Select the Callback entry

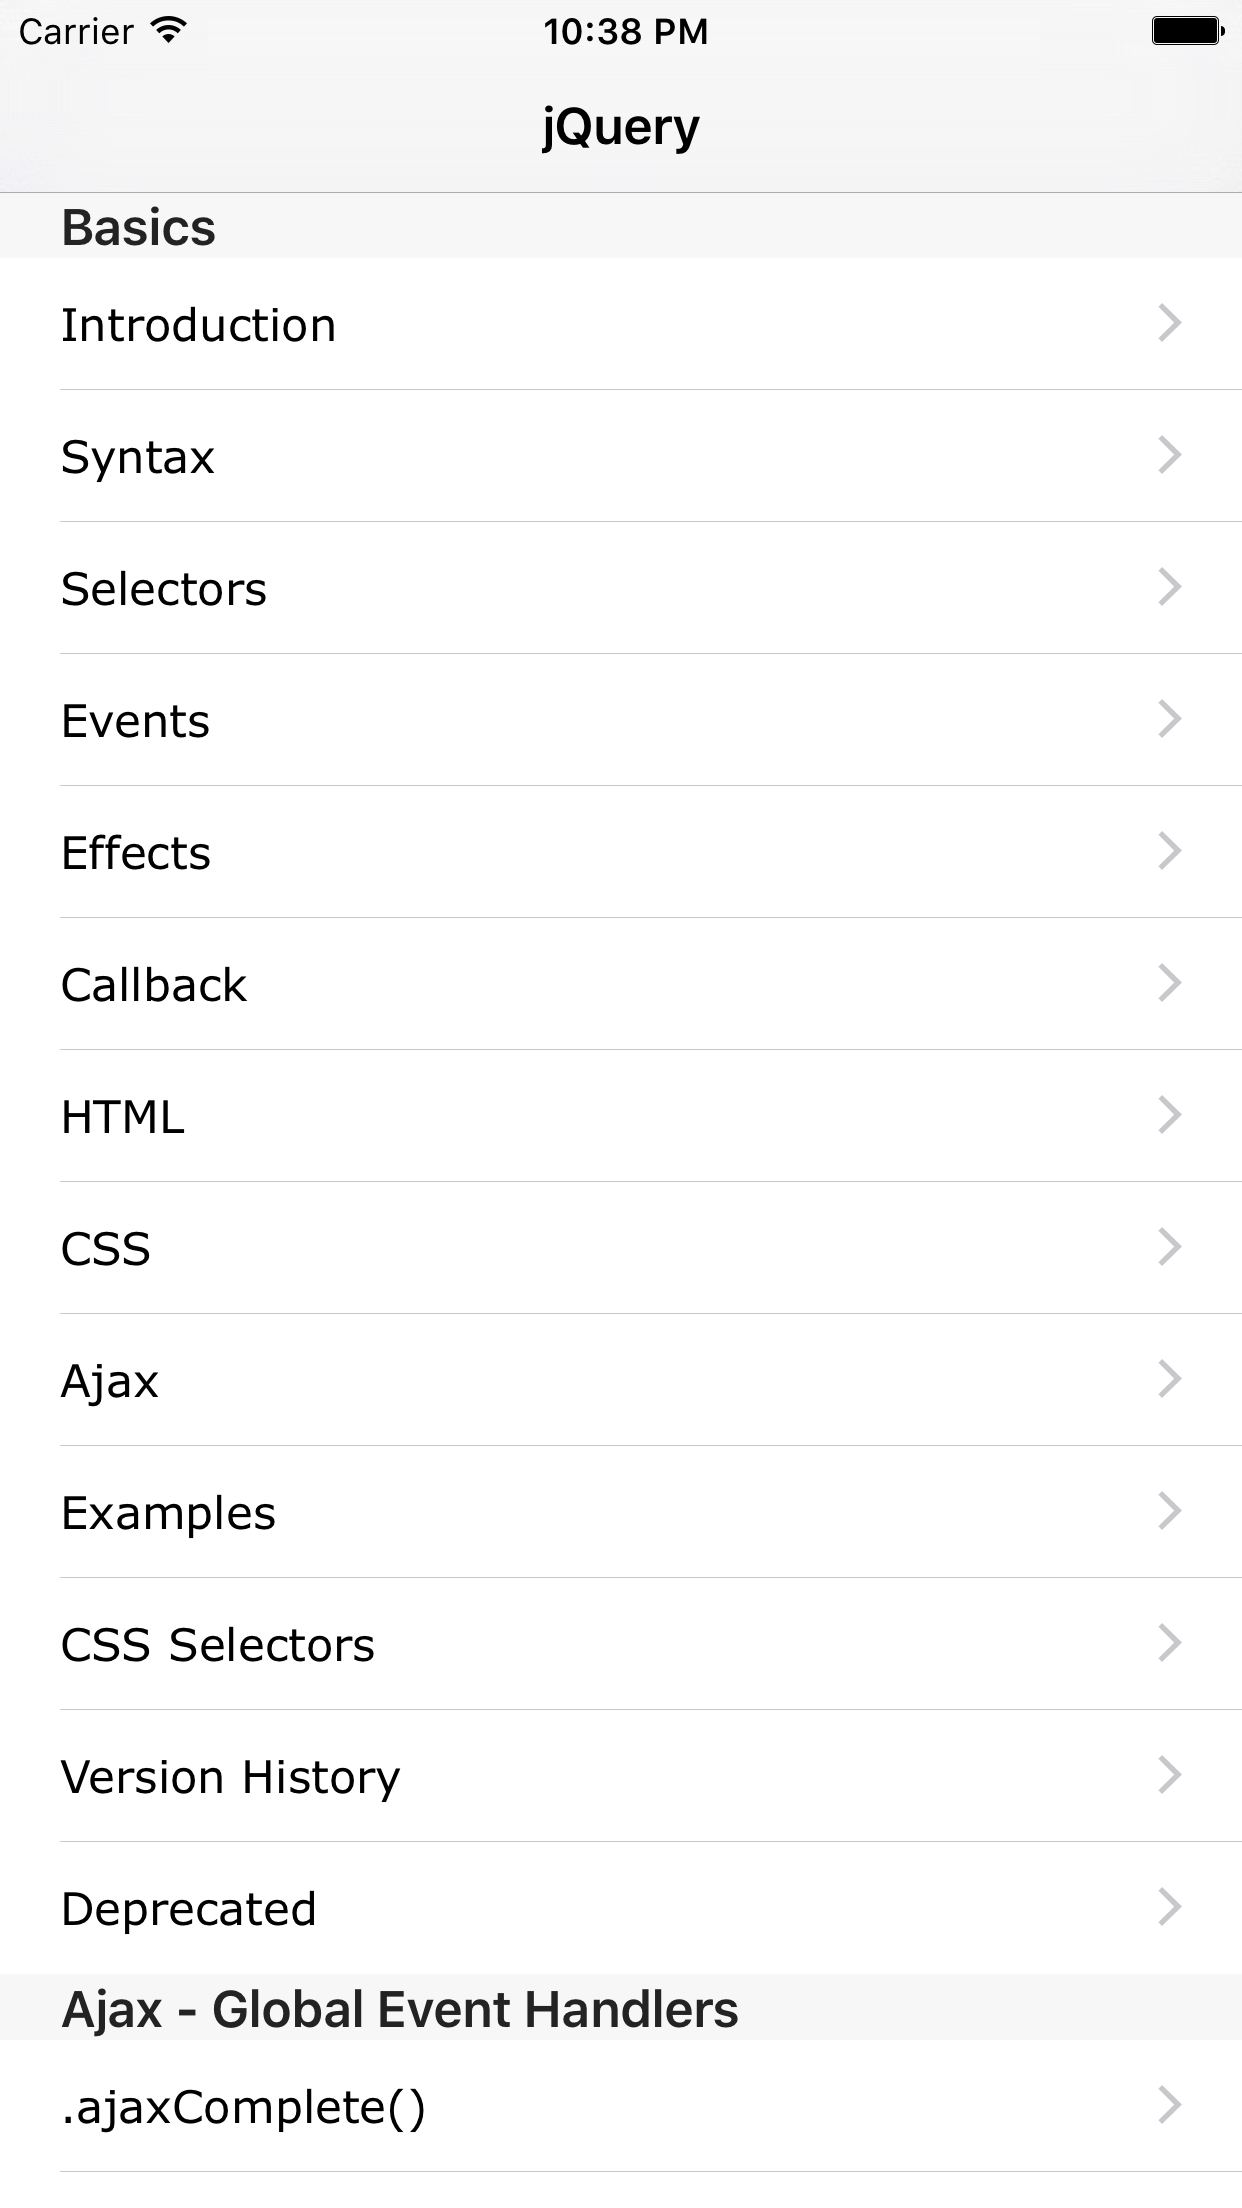400,984
